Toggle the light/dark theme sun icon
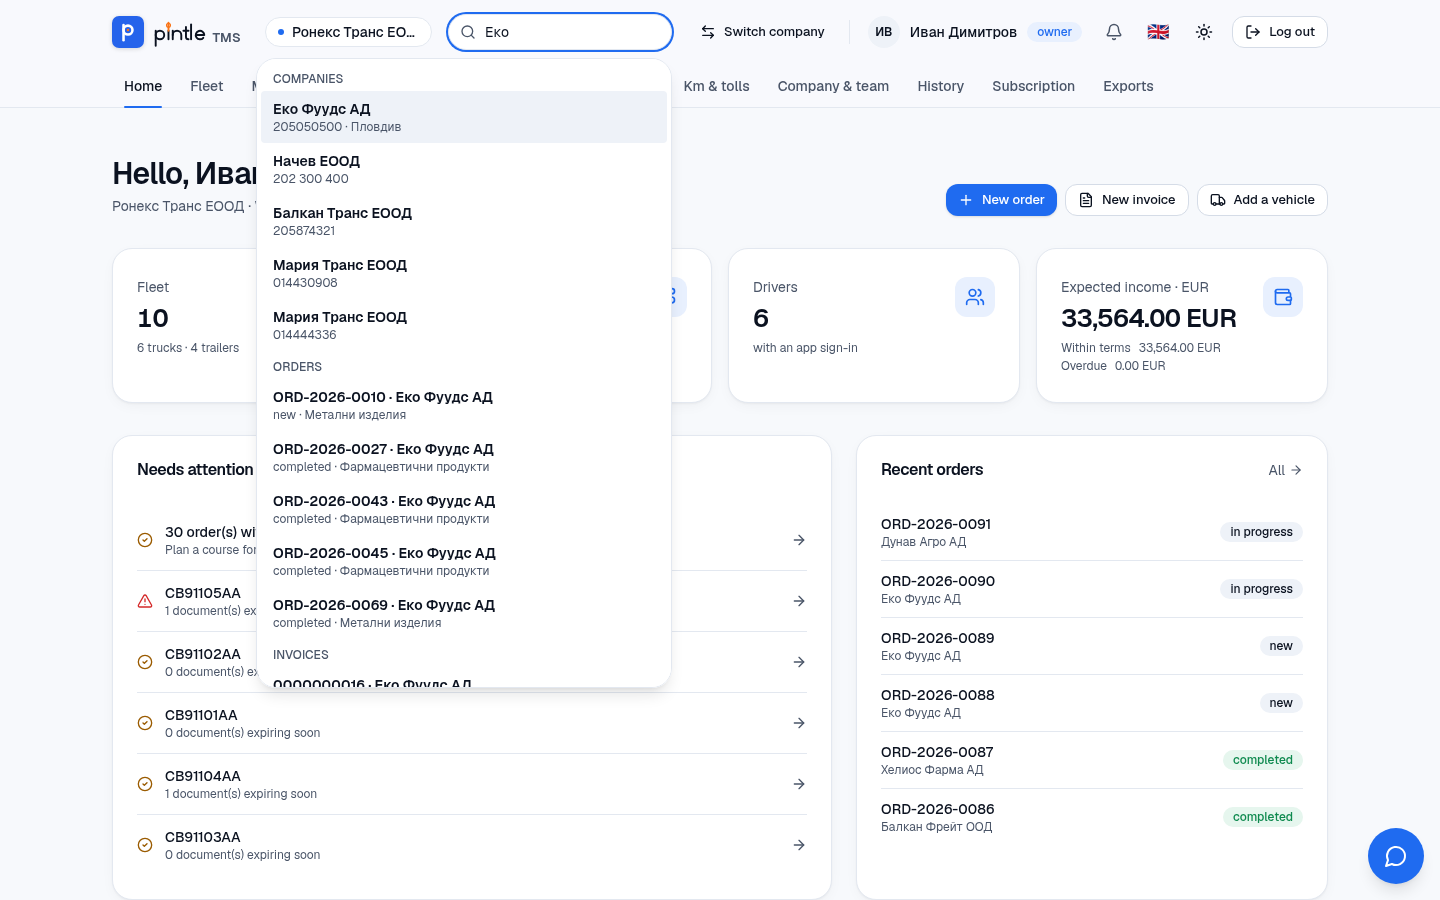1440x900 pixels. click(x=1204, y=32)
